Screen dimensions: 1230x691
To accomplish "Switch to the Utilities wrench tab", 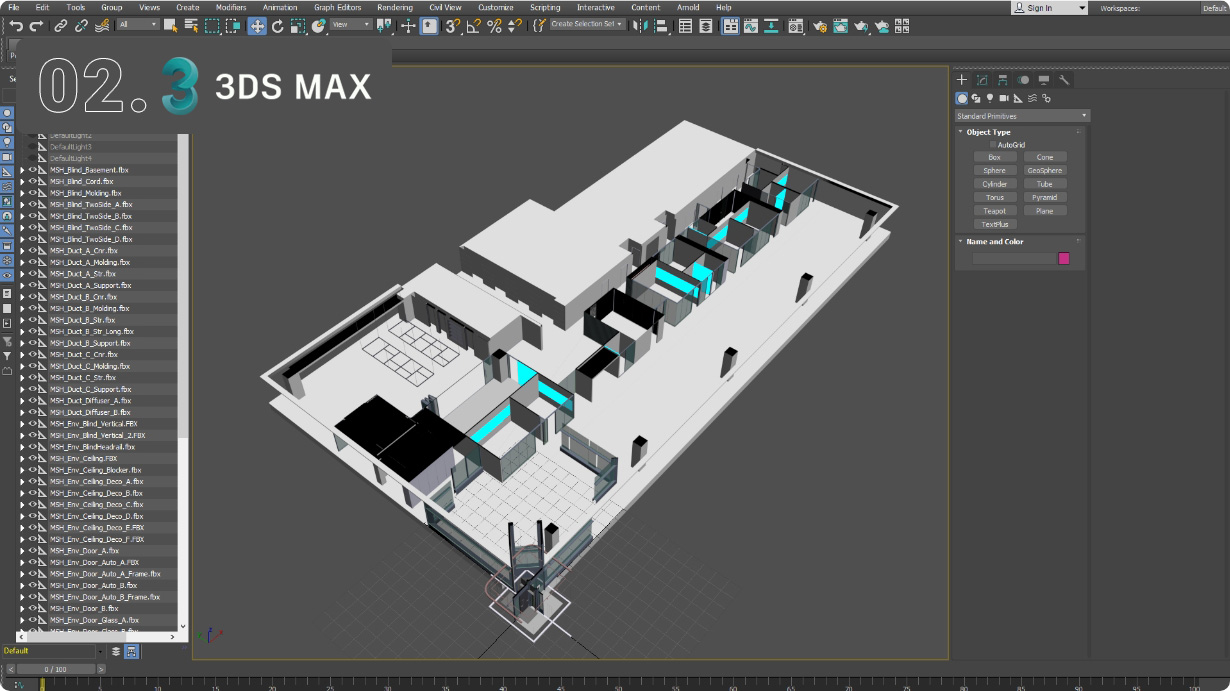I will click(x=1064, y=80).
